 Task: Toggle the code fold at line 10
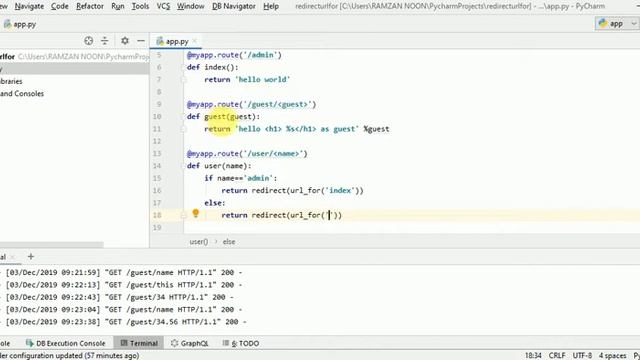pyautogui.click(x=183, y=117)
